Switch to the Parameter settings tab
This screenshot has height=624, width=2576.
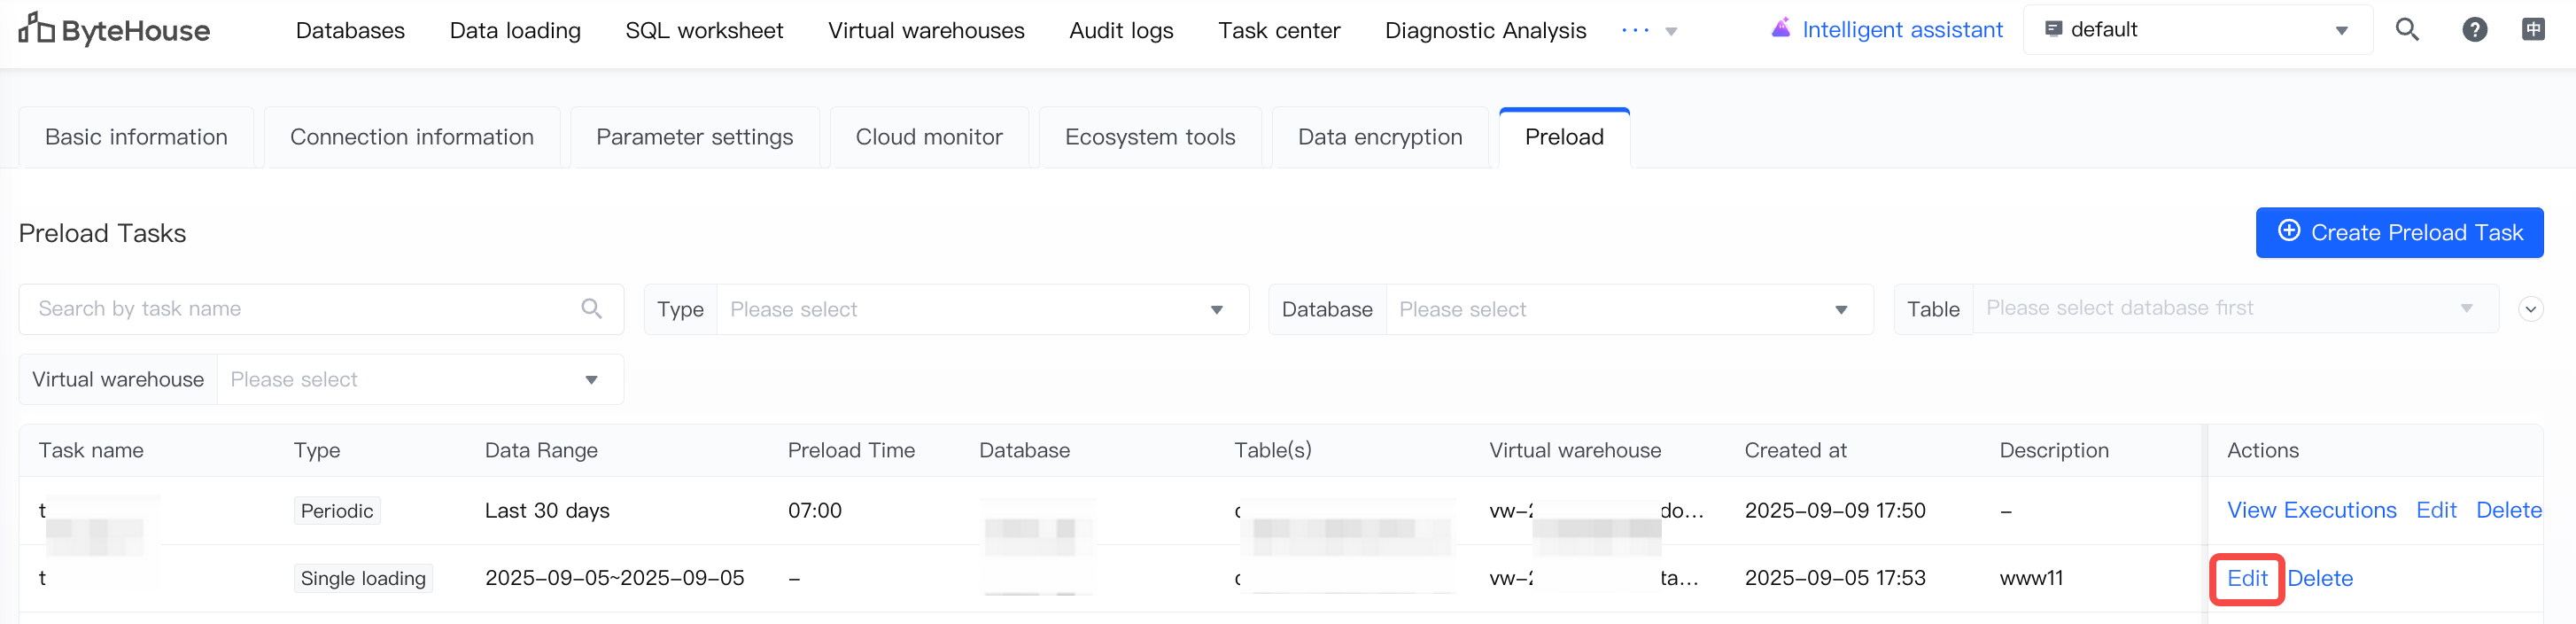click(x=694, y=137)
